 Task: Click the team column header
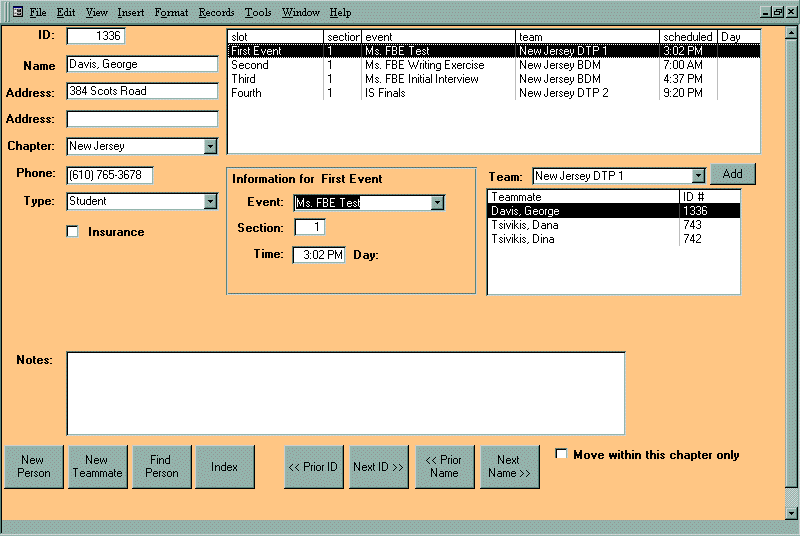coord(587,37)
